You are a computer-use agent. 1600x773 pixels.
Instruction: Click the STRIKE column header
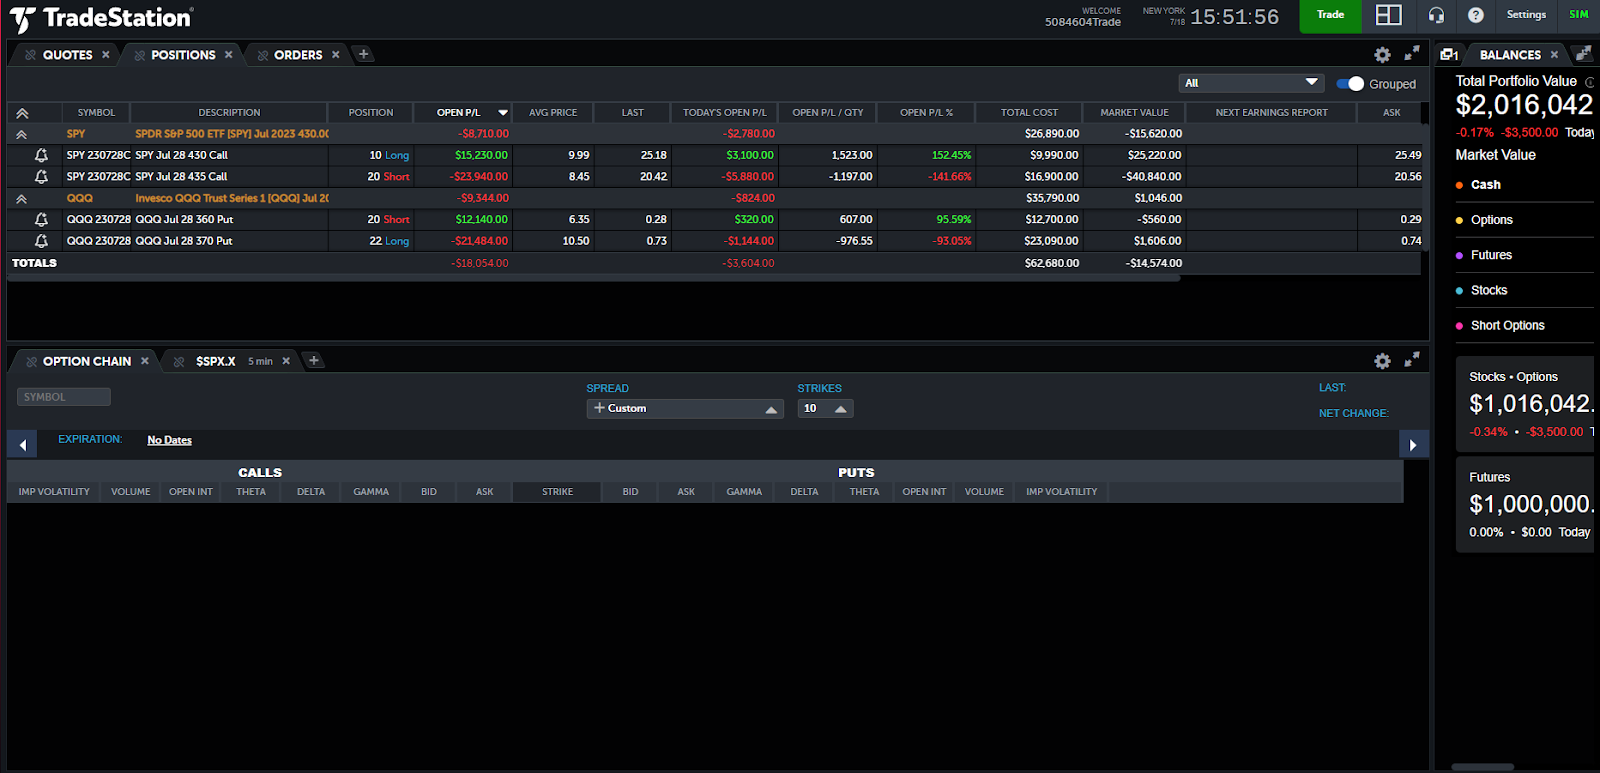pyautogui.click(x=557, y=492)
